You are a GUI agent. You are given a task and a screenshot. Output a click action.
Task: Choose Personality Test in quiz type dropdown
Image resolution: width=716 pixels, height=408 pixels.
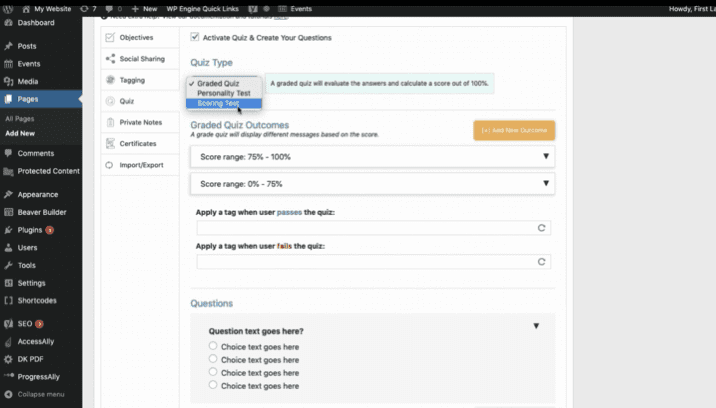coord(224,93)
